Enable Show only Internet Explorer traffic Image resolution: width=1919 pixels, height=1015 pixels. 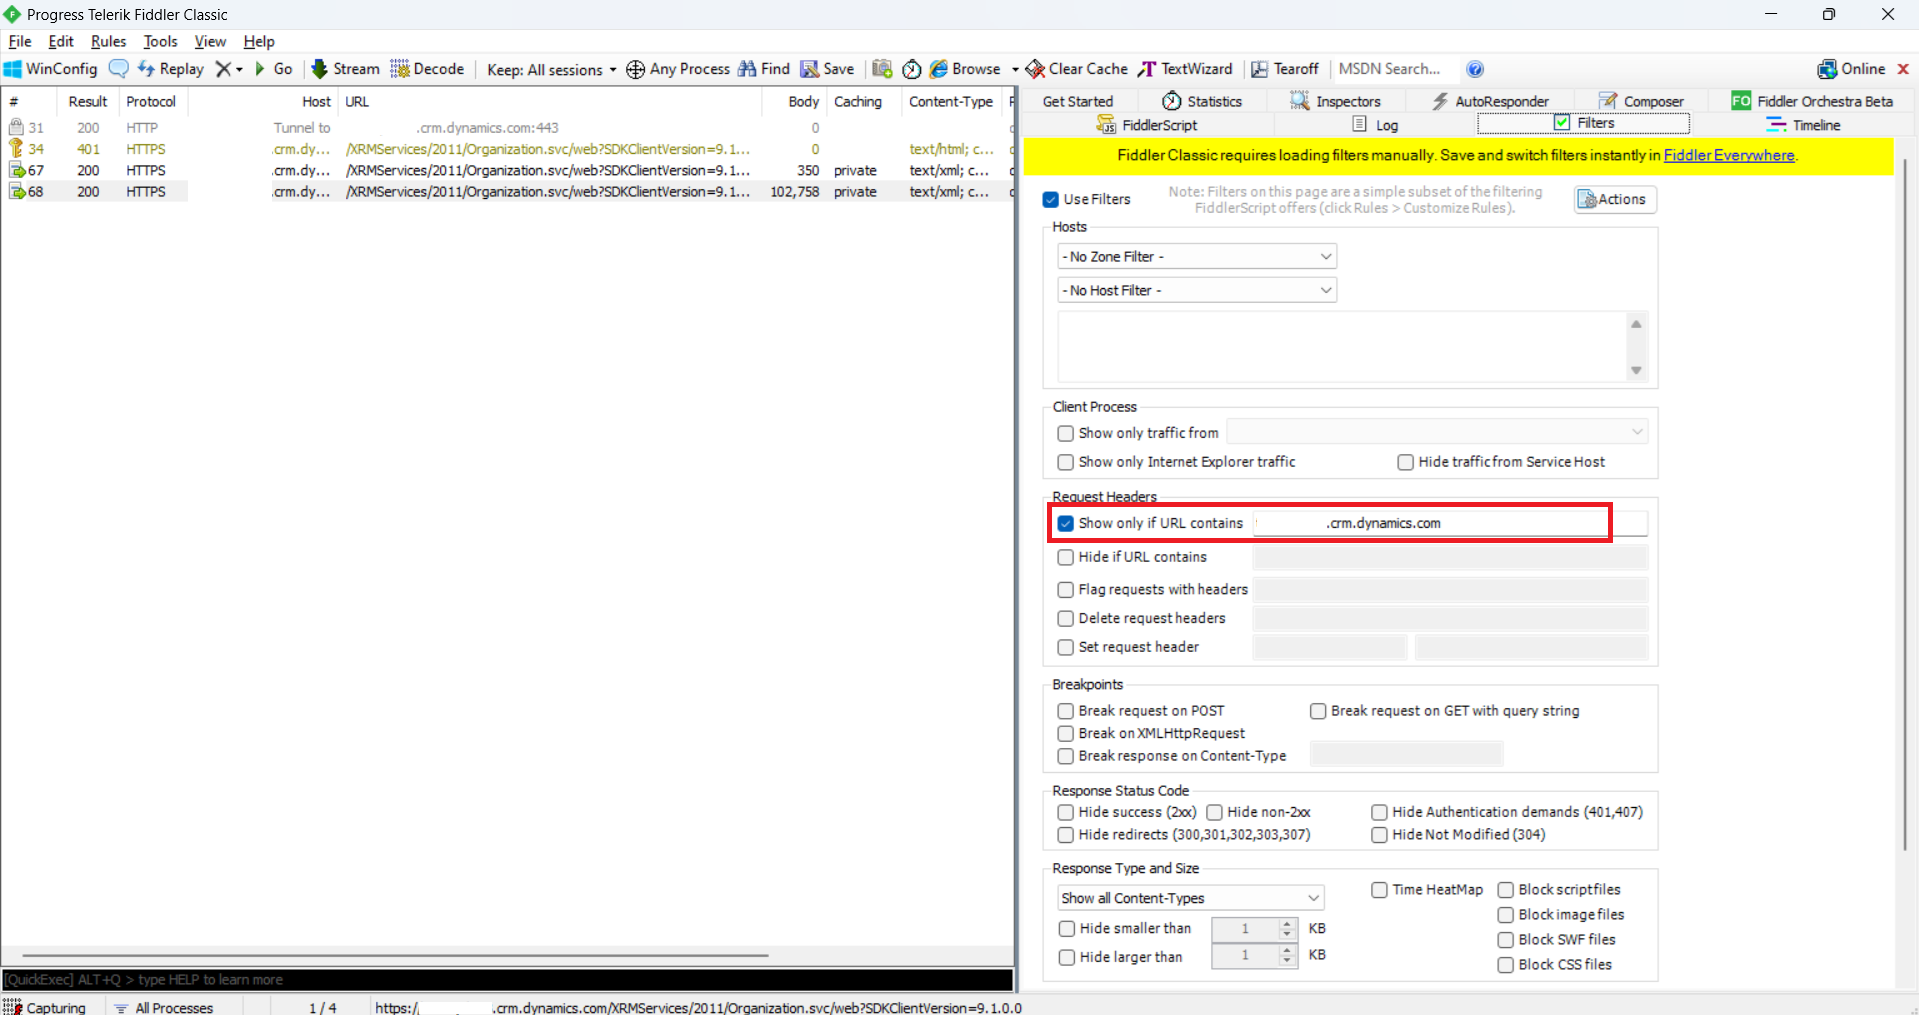click(x=1065, y=462)
